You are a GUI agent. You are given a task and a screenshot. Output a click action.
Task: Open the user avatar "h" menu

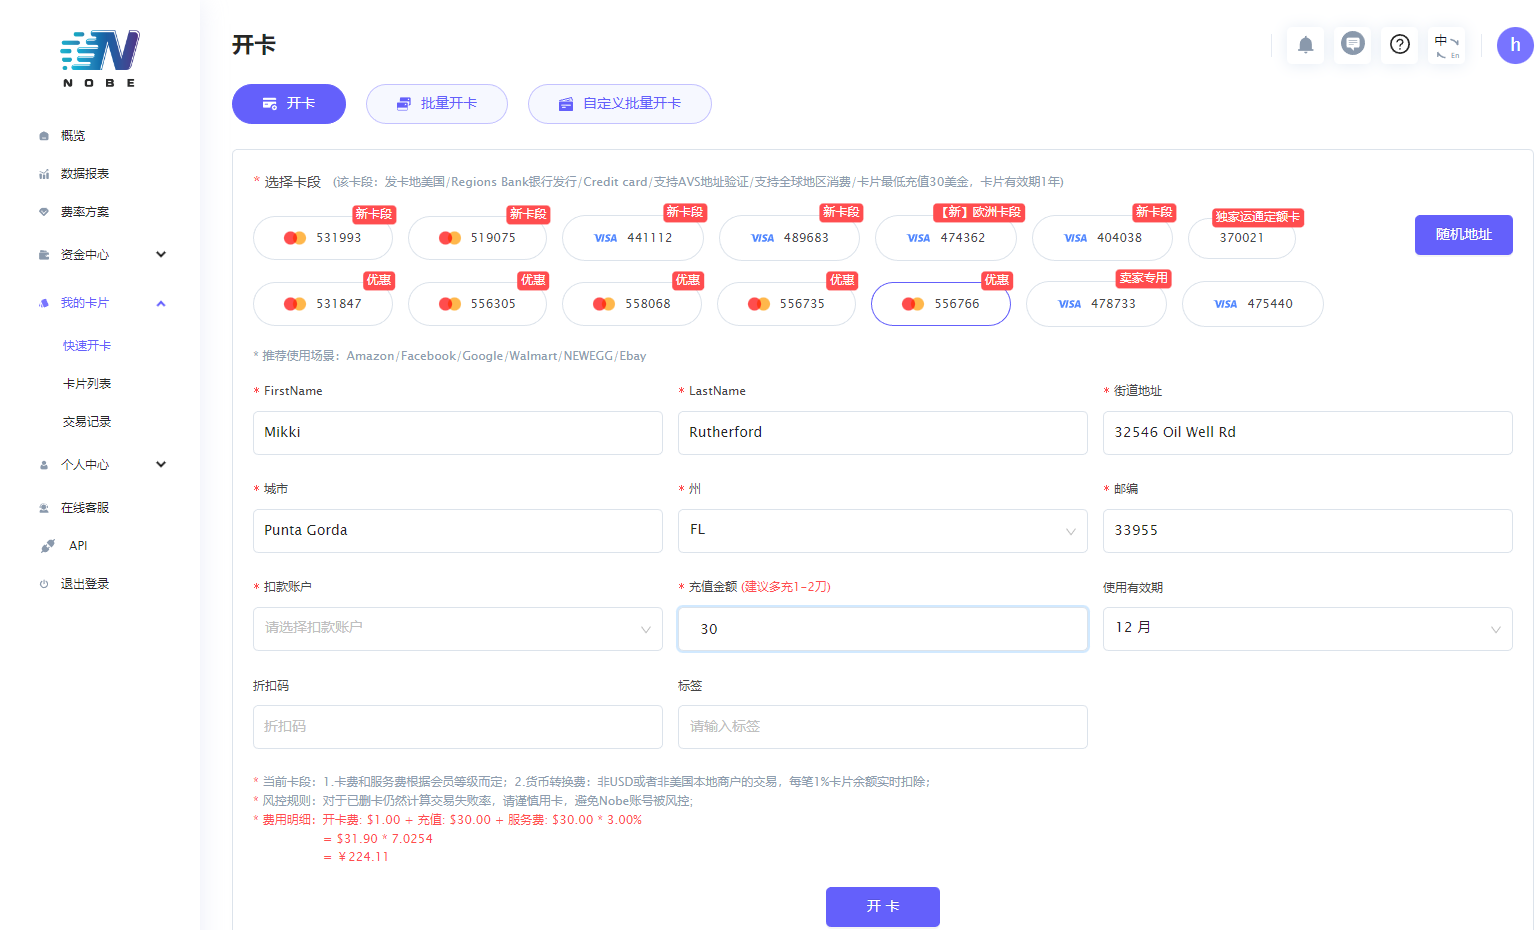1514,45
